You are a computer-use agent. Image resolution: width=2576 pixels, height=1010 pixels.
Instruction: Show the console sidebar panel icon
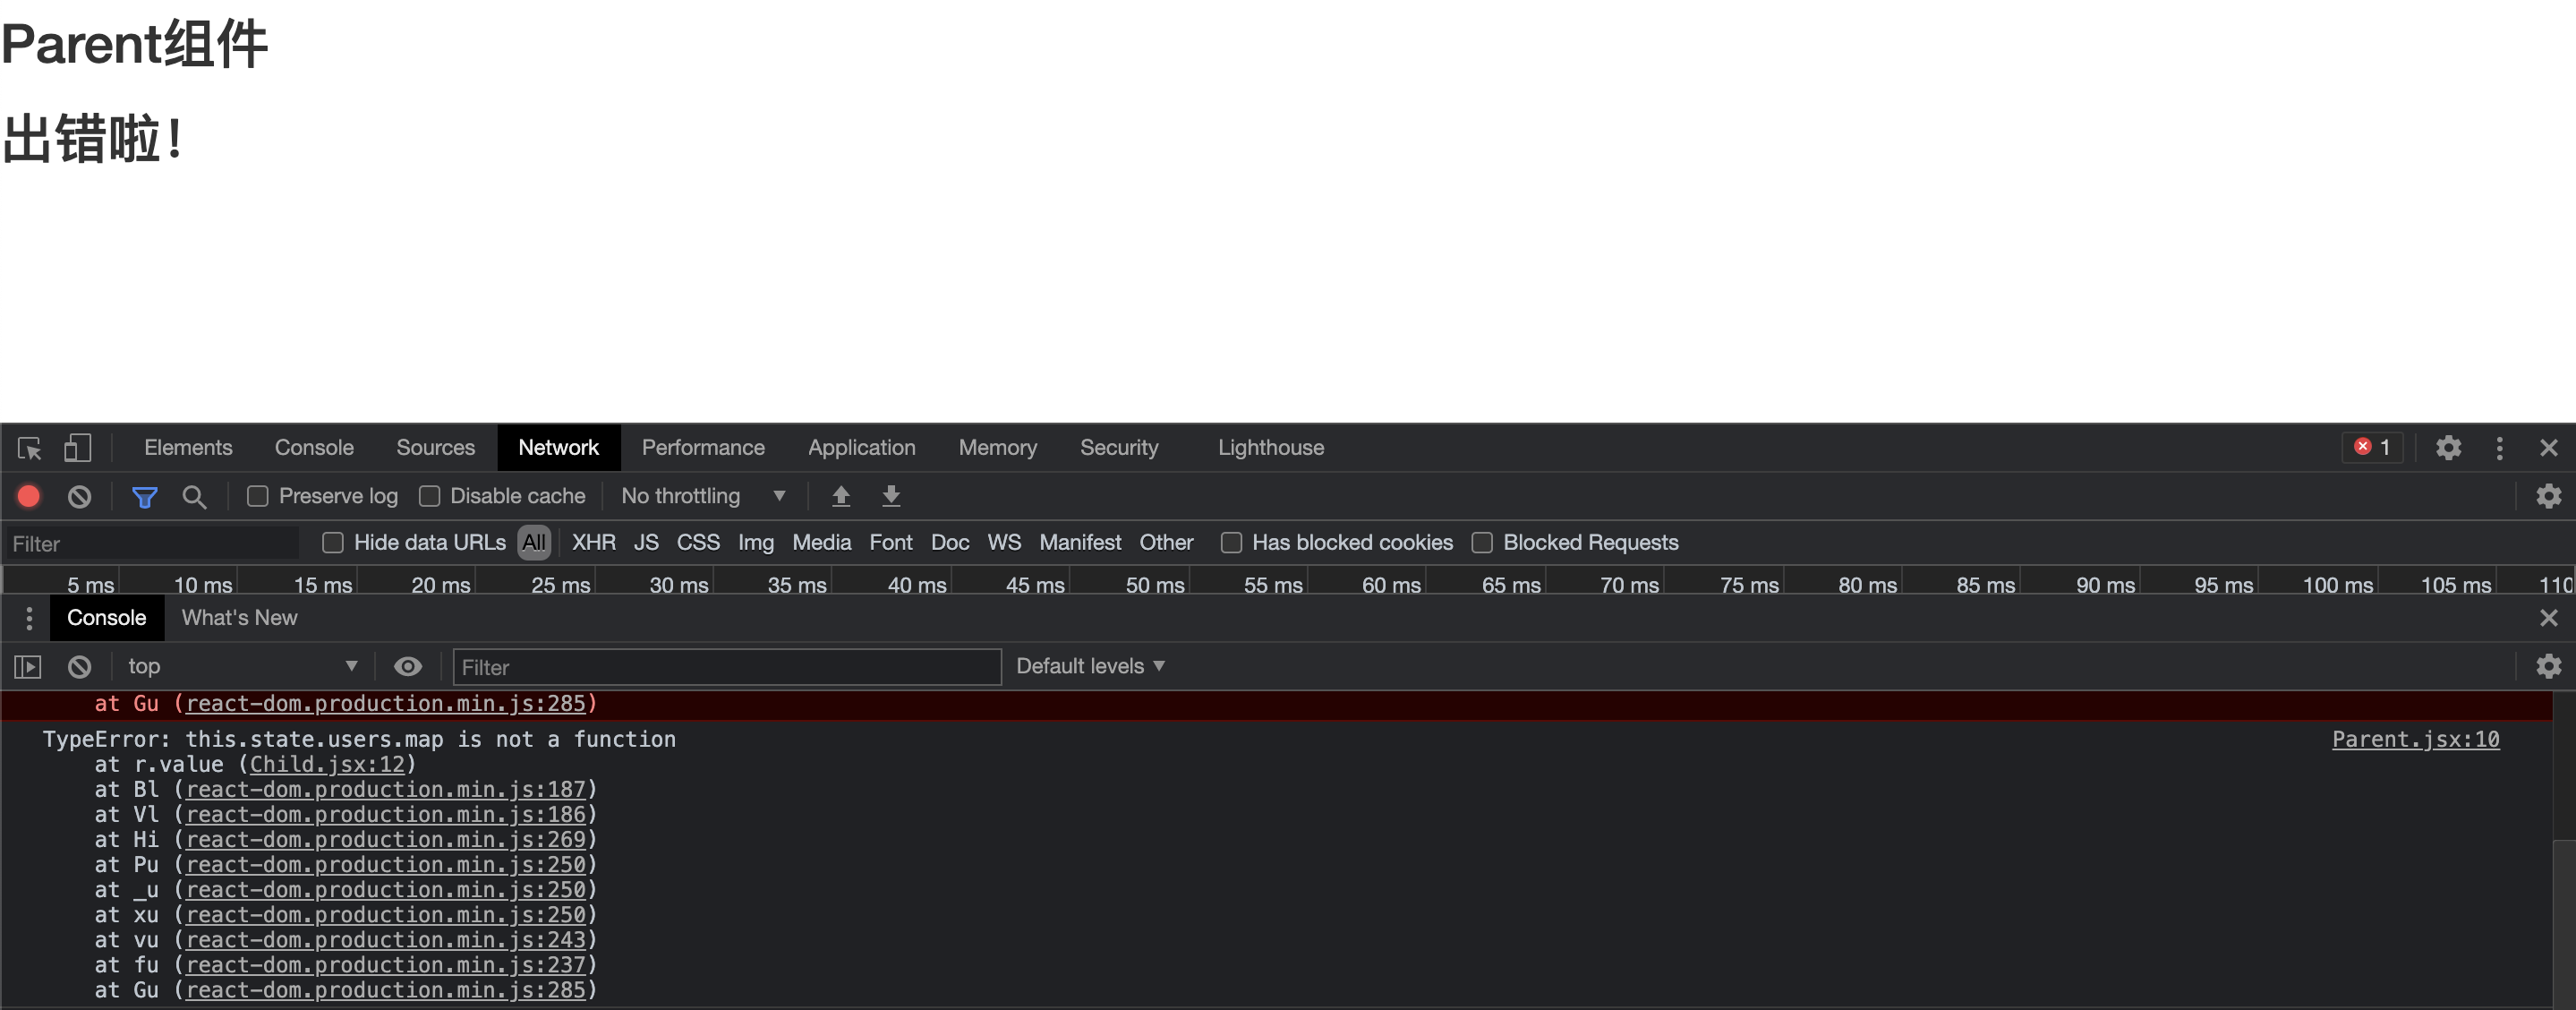(x=28, y=666)
